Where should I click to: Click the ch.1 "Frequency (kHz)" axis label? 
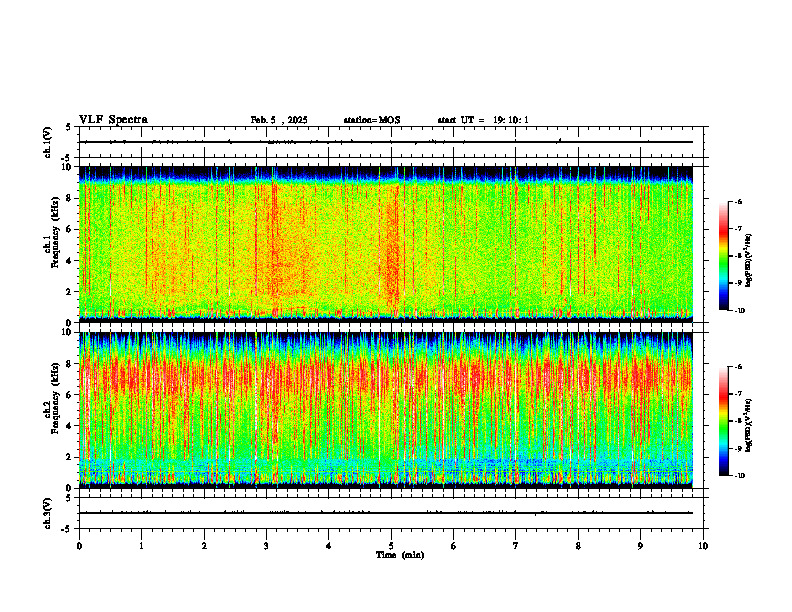55,232
